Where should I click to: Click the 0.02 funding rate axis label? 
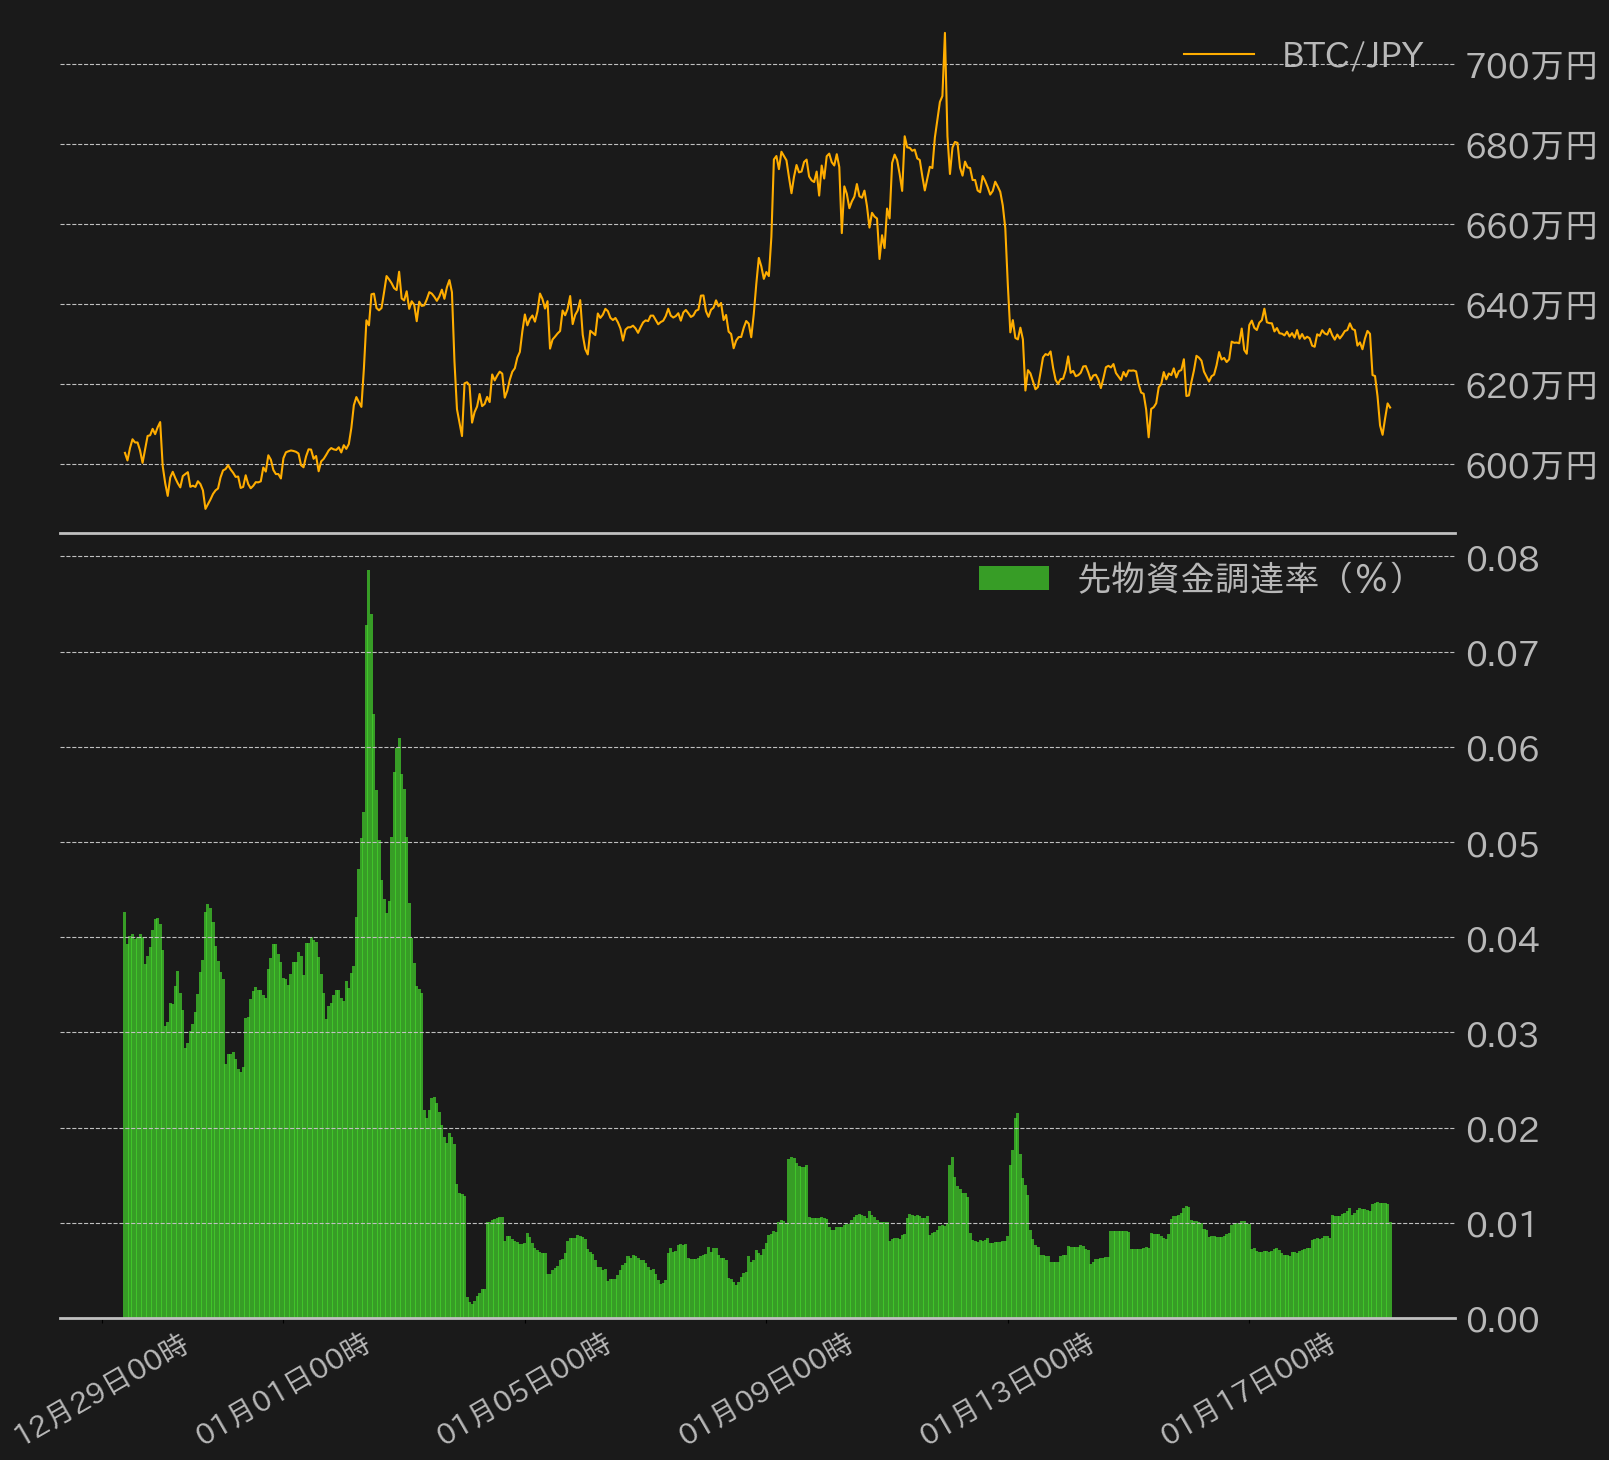click(1502, 1130)
